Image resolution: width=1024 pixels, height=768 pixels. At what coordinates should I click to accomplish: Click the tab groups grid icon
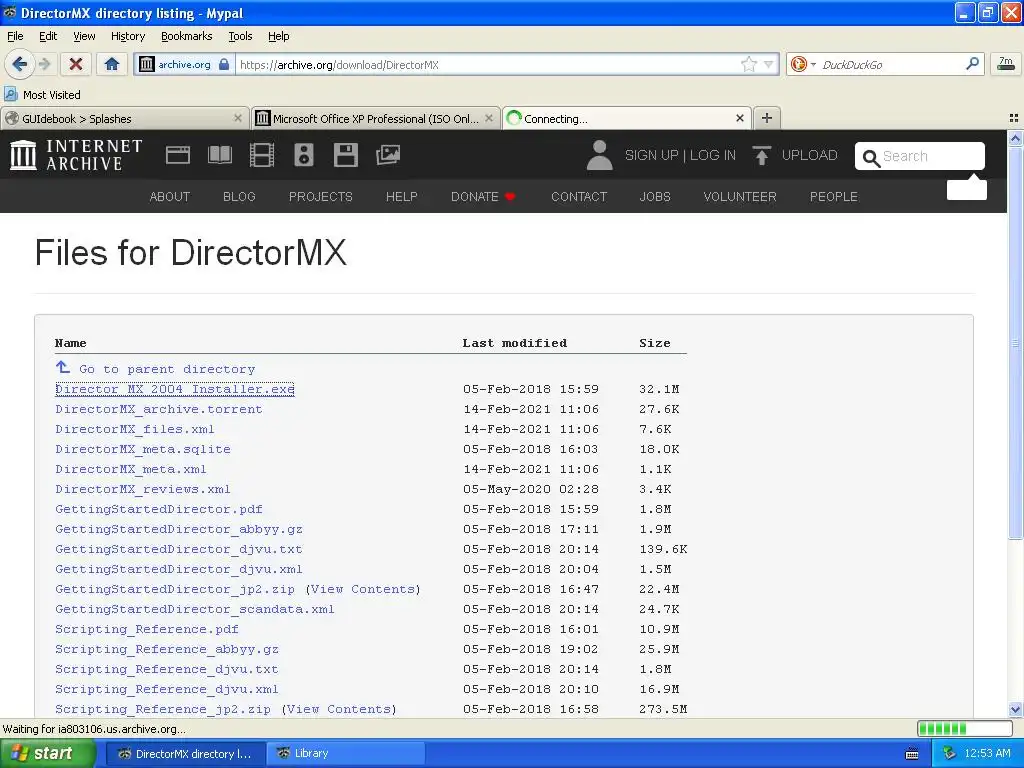coord(1014,118)
